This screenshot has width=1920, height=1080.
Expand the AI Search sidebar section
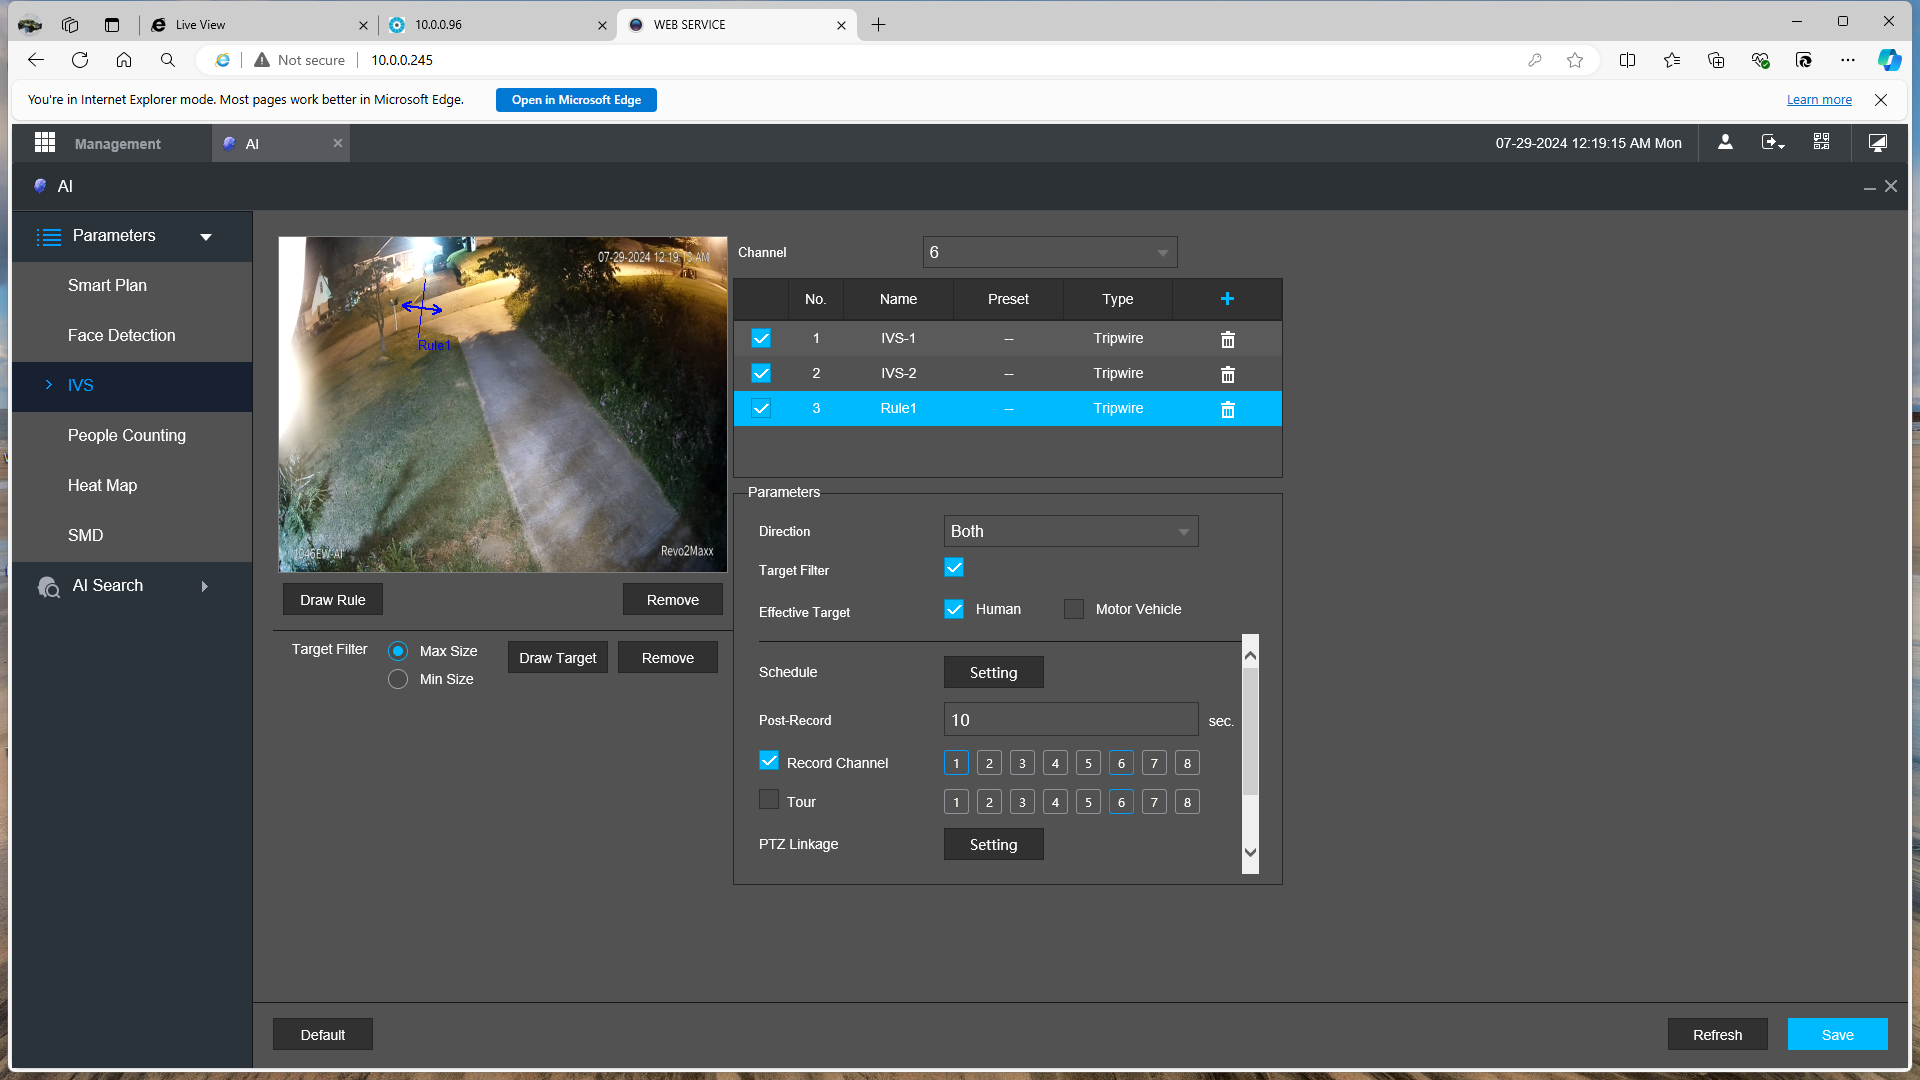pos(132,586)
